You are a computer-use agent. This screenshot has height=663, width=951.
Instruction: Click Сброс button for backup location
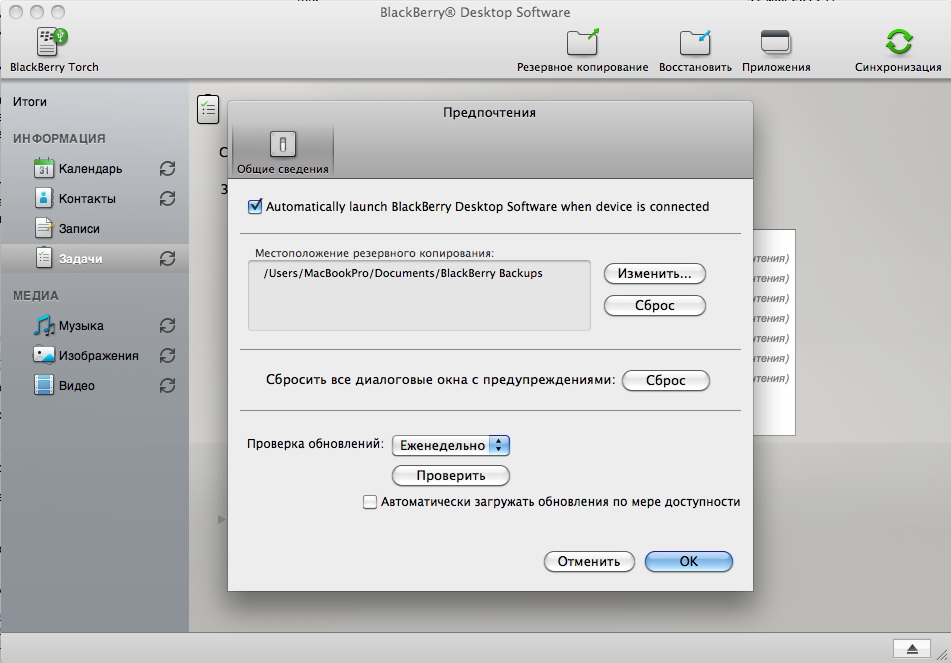(654, 305)
